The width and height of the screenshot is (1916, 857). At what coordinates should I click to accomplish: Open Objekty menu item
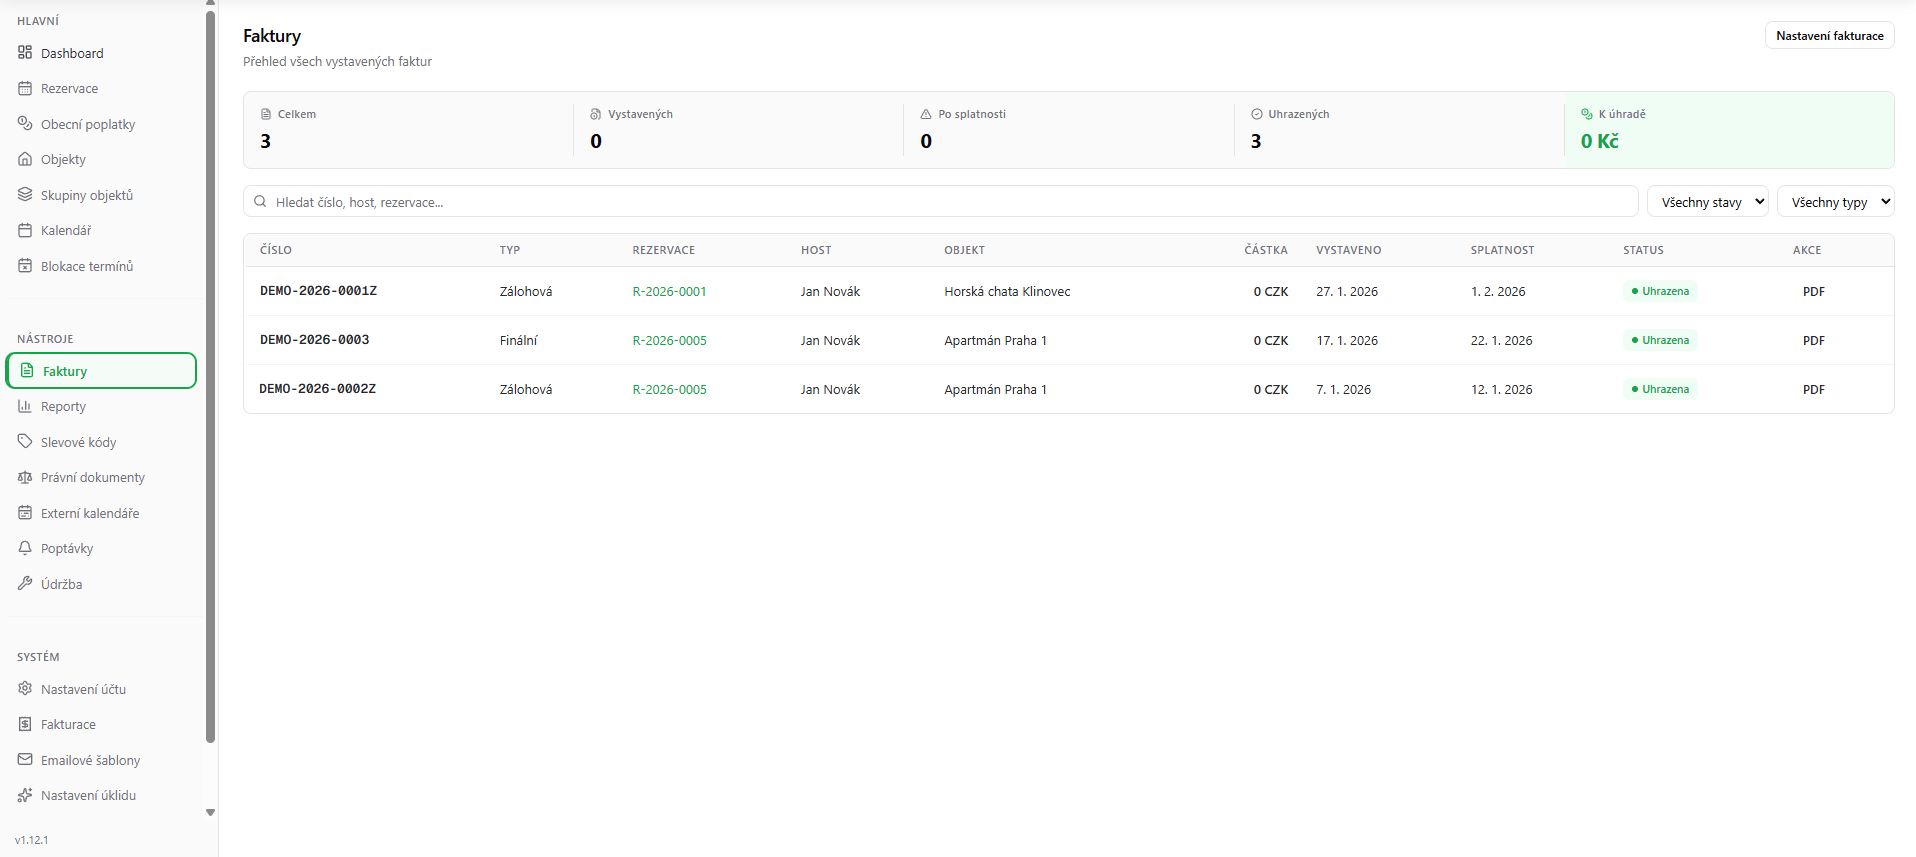(102, 159)
